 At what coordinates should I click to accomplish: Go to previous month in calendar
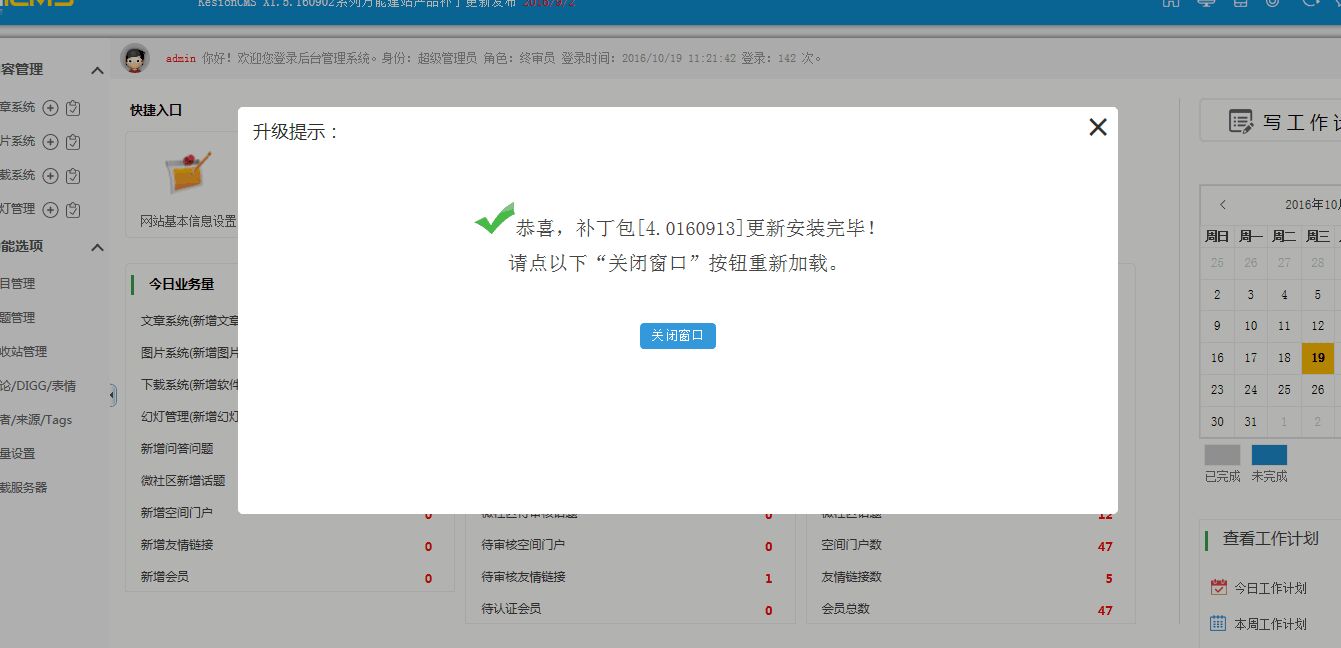click(1222, 205)
